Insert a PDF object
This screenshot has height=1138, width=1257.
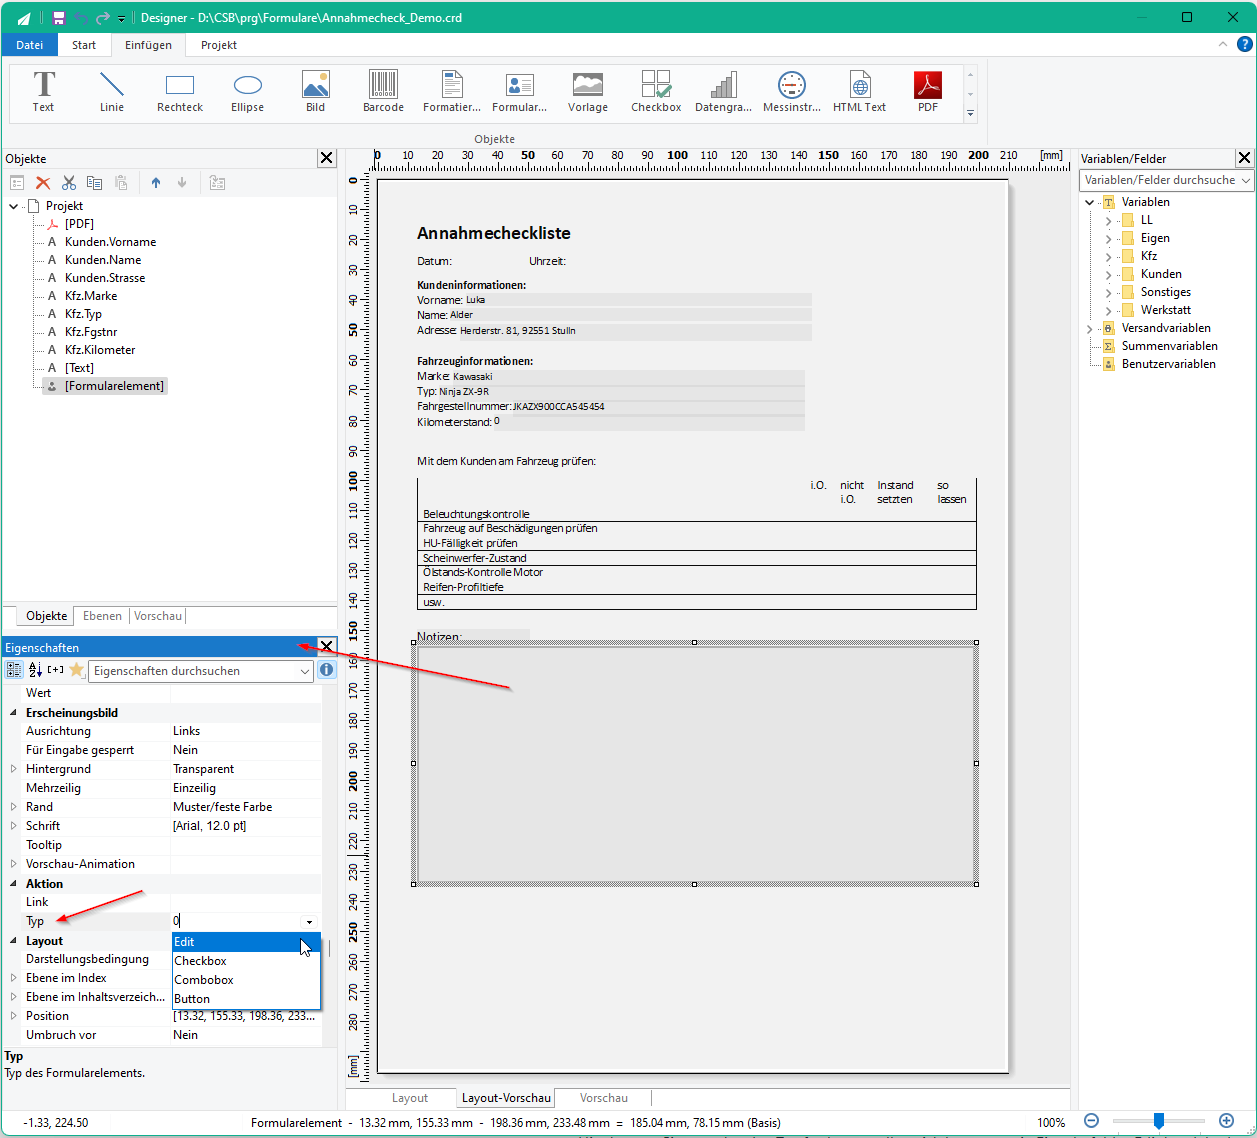click(x=928, y=92)
